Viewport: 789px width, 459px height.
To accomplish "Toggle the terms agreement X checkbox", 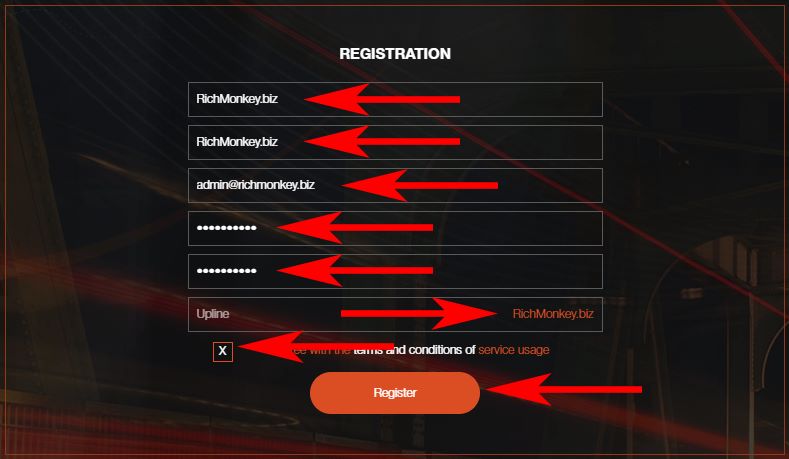I will (222, 351).
